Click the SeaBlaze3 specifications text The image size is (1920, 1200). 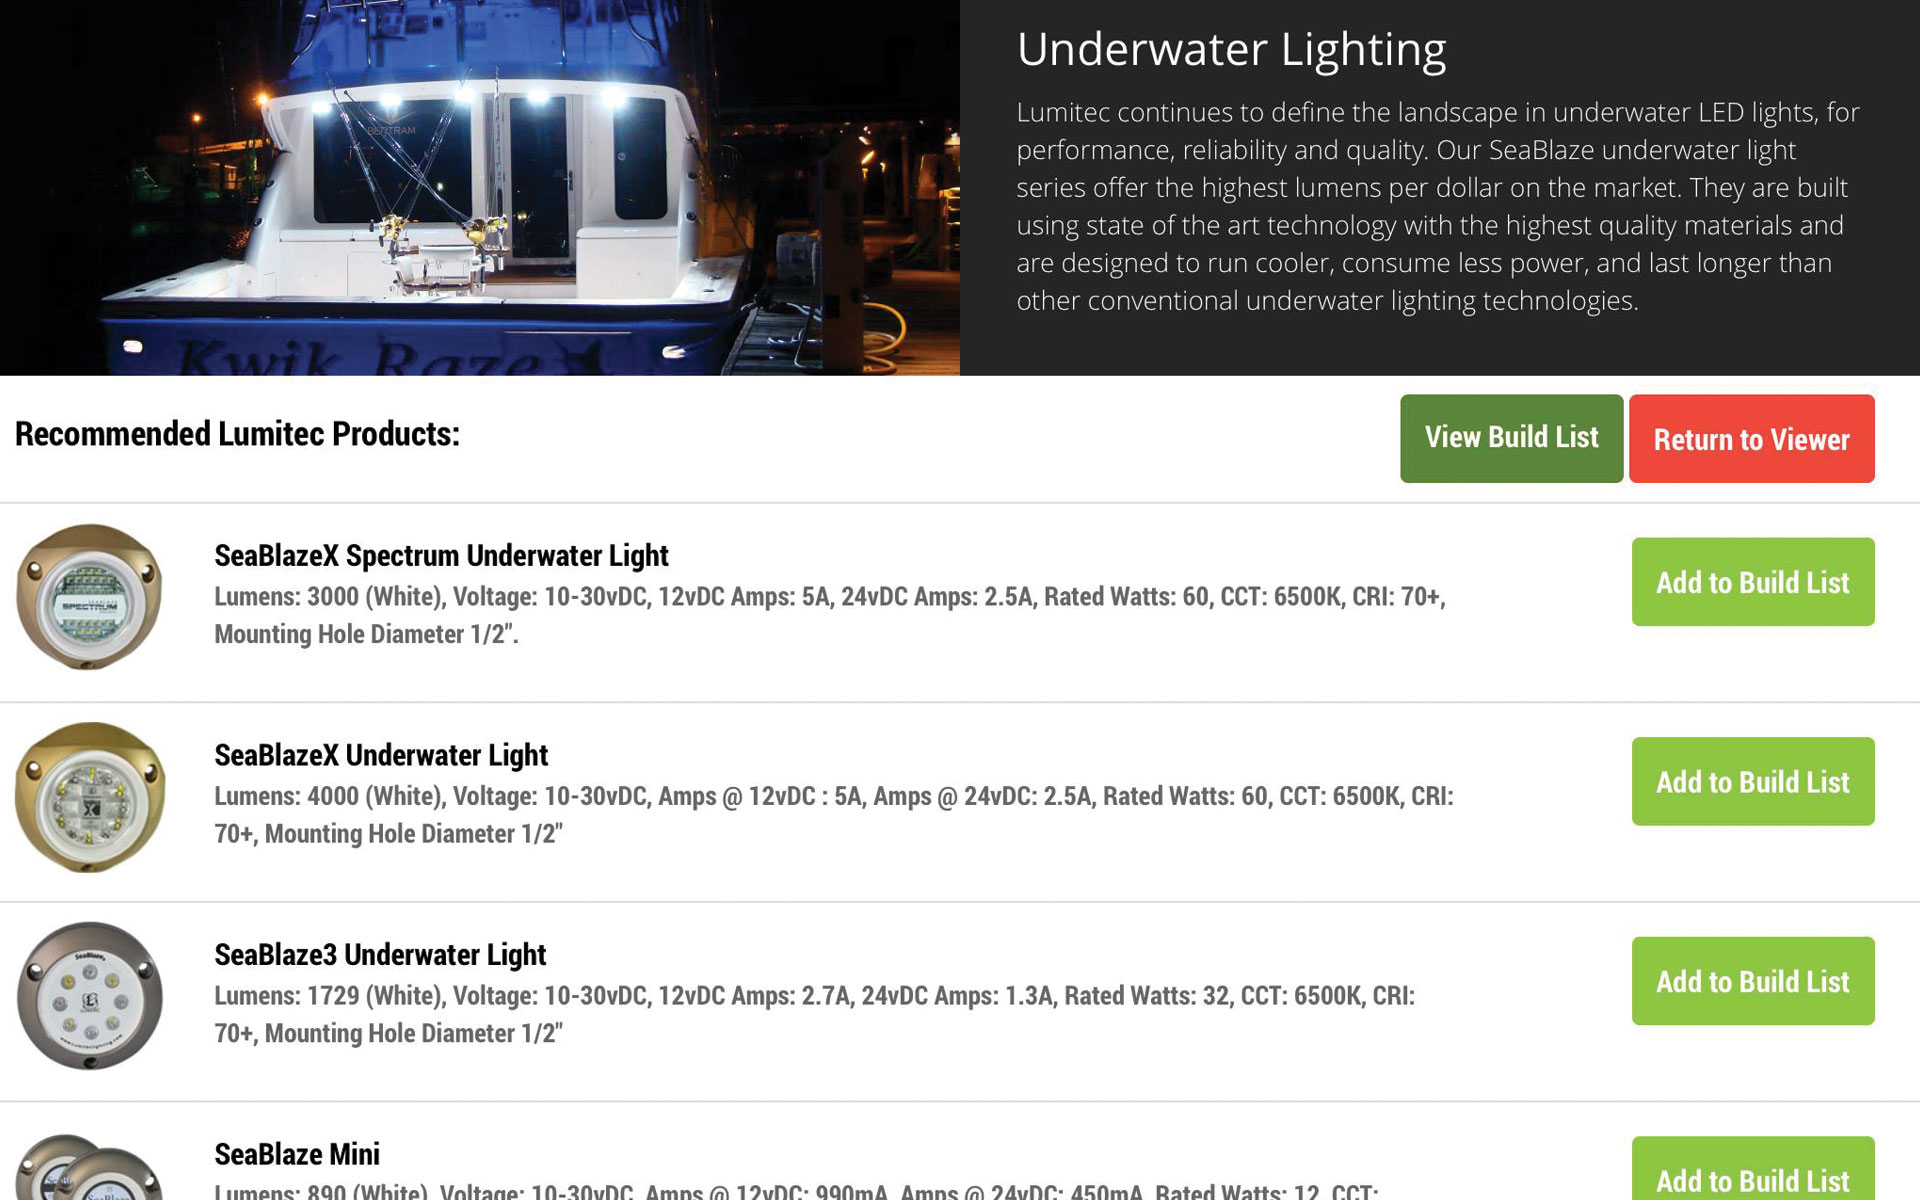click(x=815, y=1014)
